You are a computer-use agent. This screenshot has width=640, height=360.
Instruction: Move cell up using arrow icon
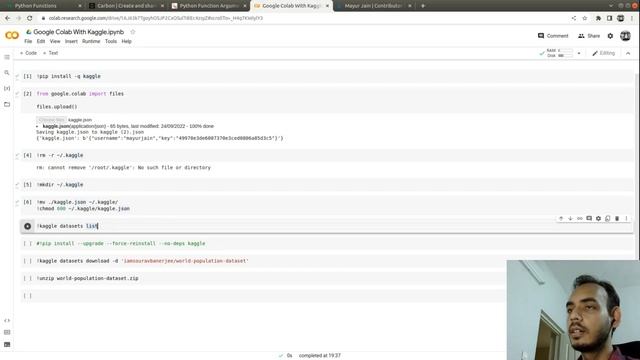[x=561, y=218]
